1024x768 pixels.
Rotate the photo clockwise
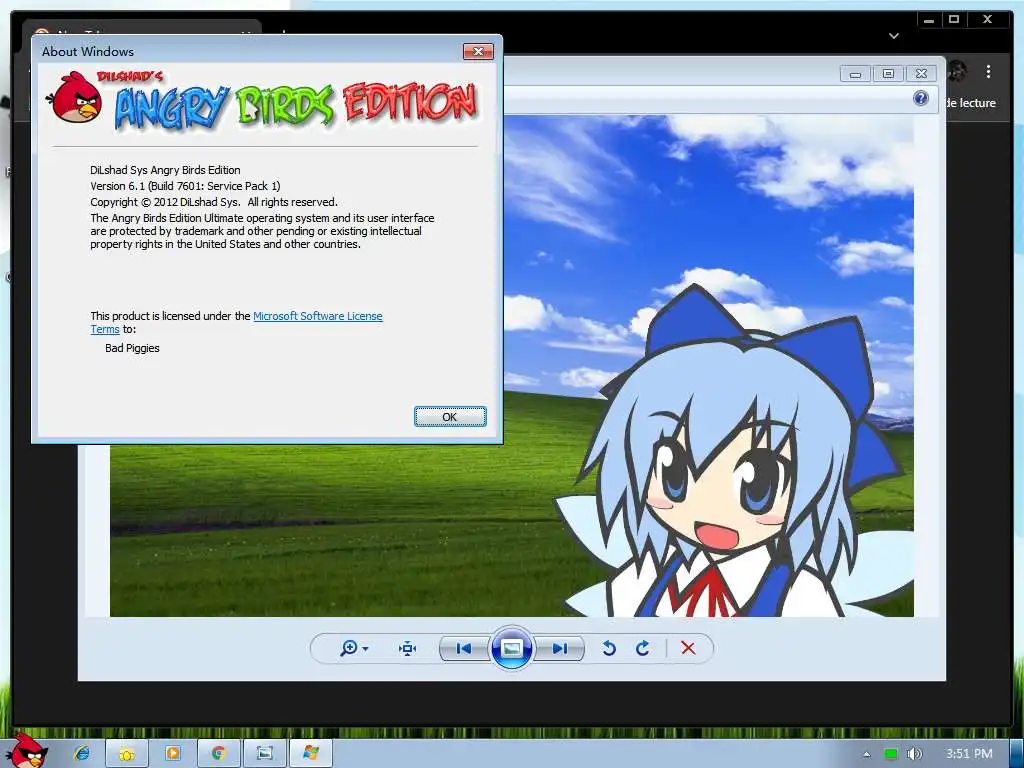[643, 648]
